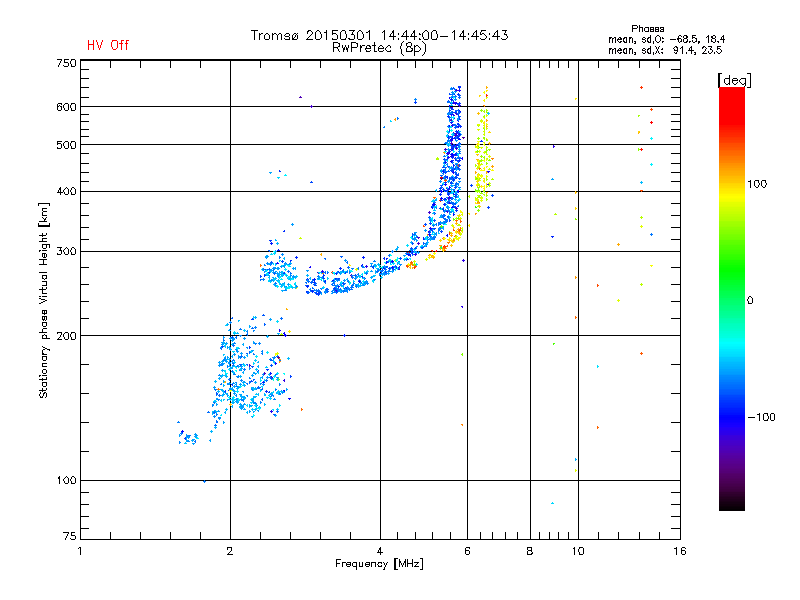The height and width of the screenshot is (600, 800).
Task: Click the "[deg]" colorbar unit label
Action: tap(734, 80)
